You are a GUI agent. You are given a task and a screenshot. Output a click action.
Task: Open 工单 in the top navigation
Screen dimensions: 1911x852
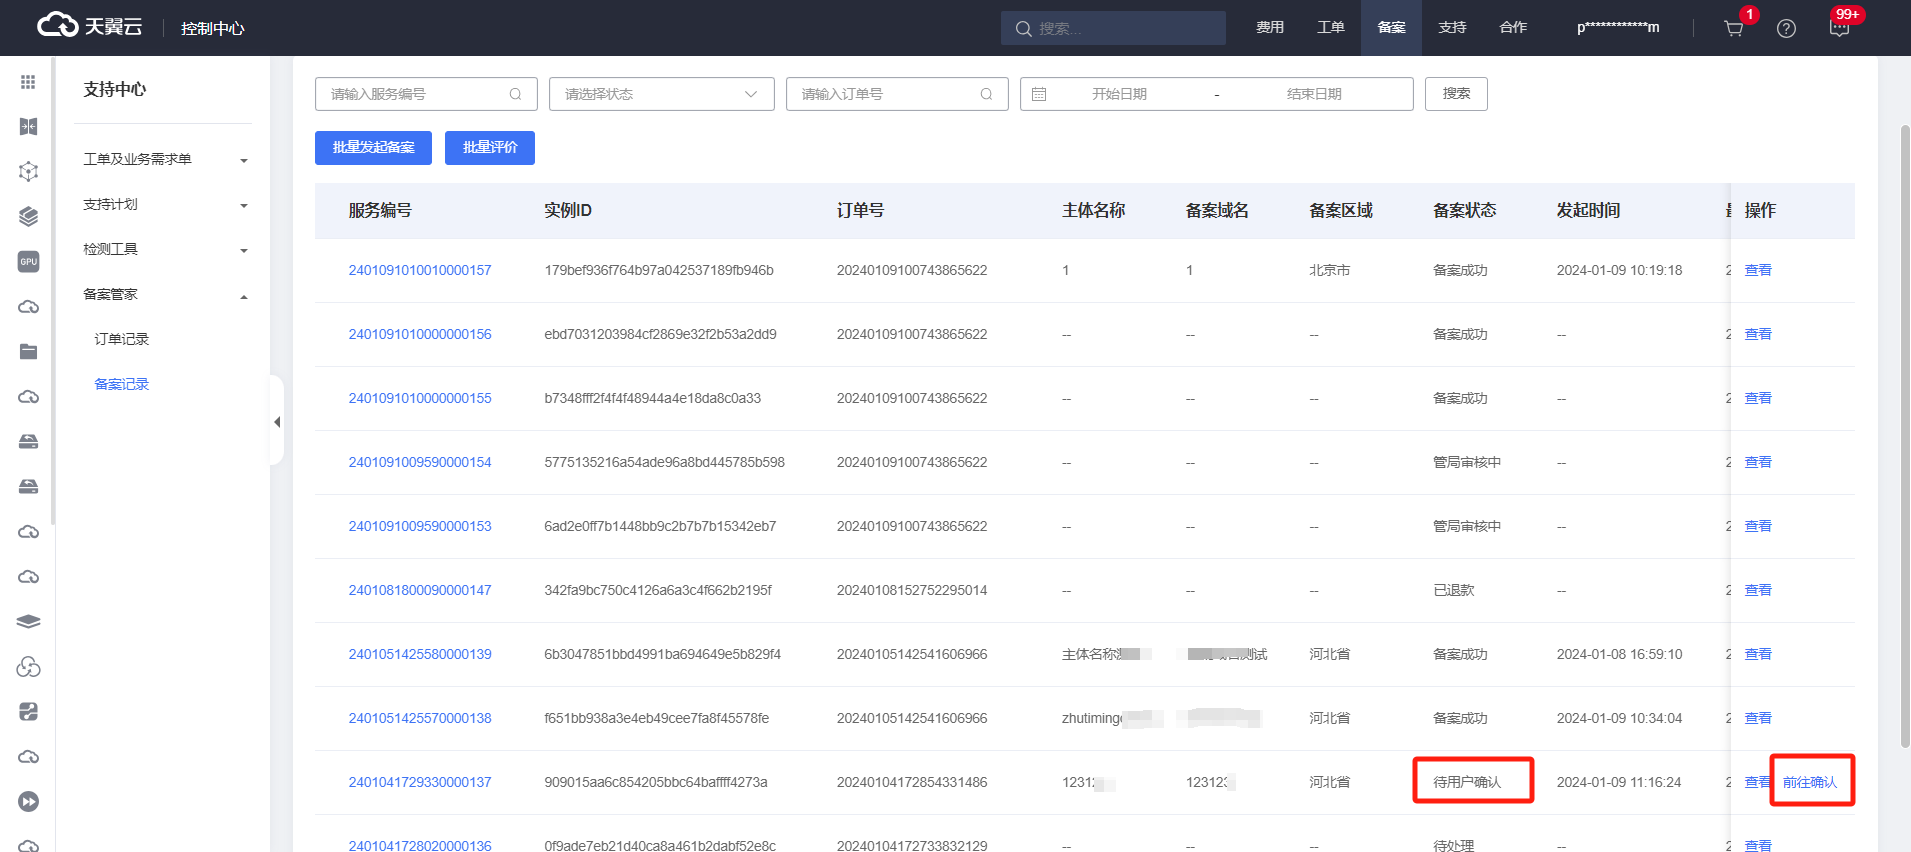(x=1331, y=27)
